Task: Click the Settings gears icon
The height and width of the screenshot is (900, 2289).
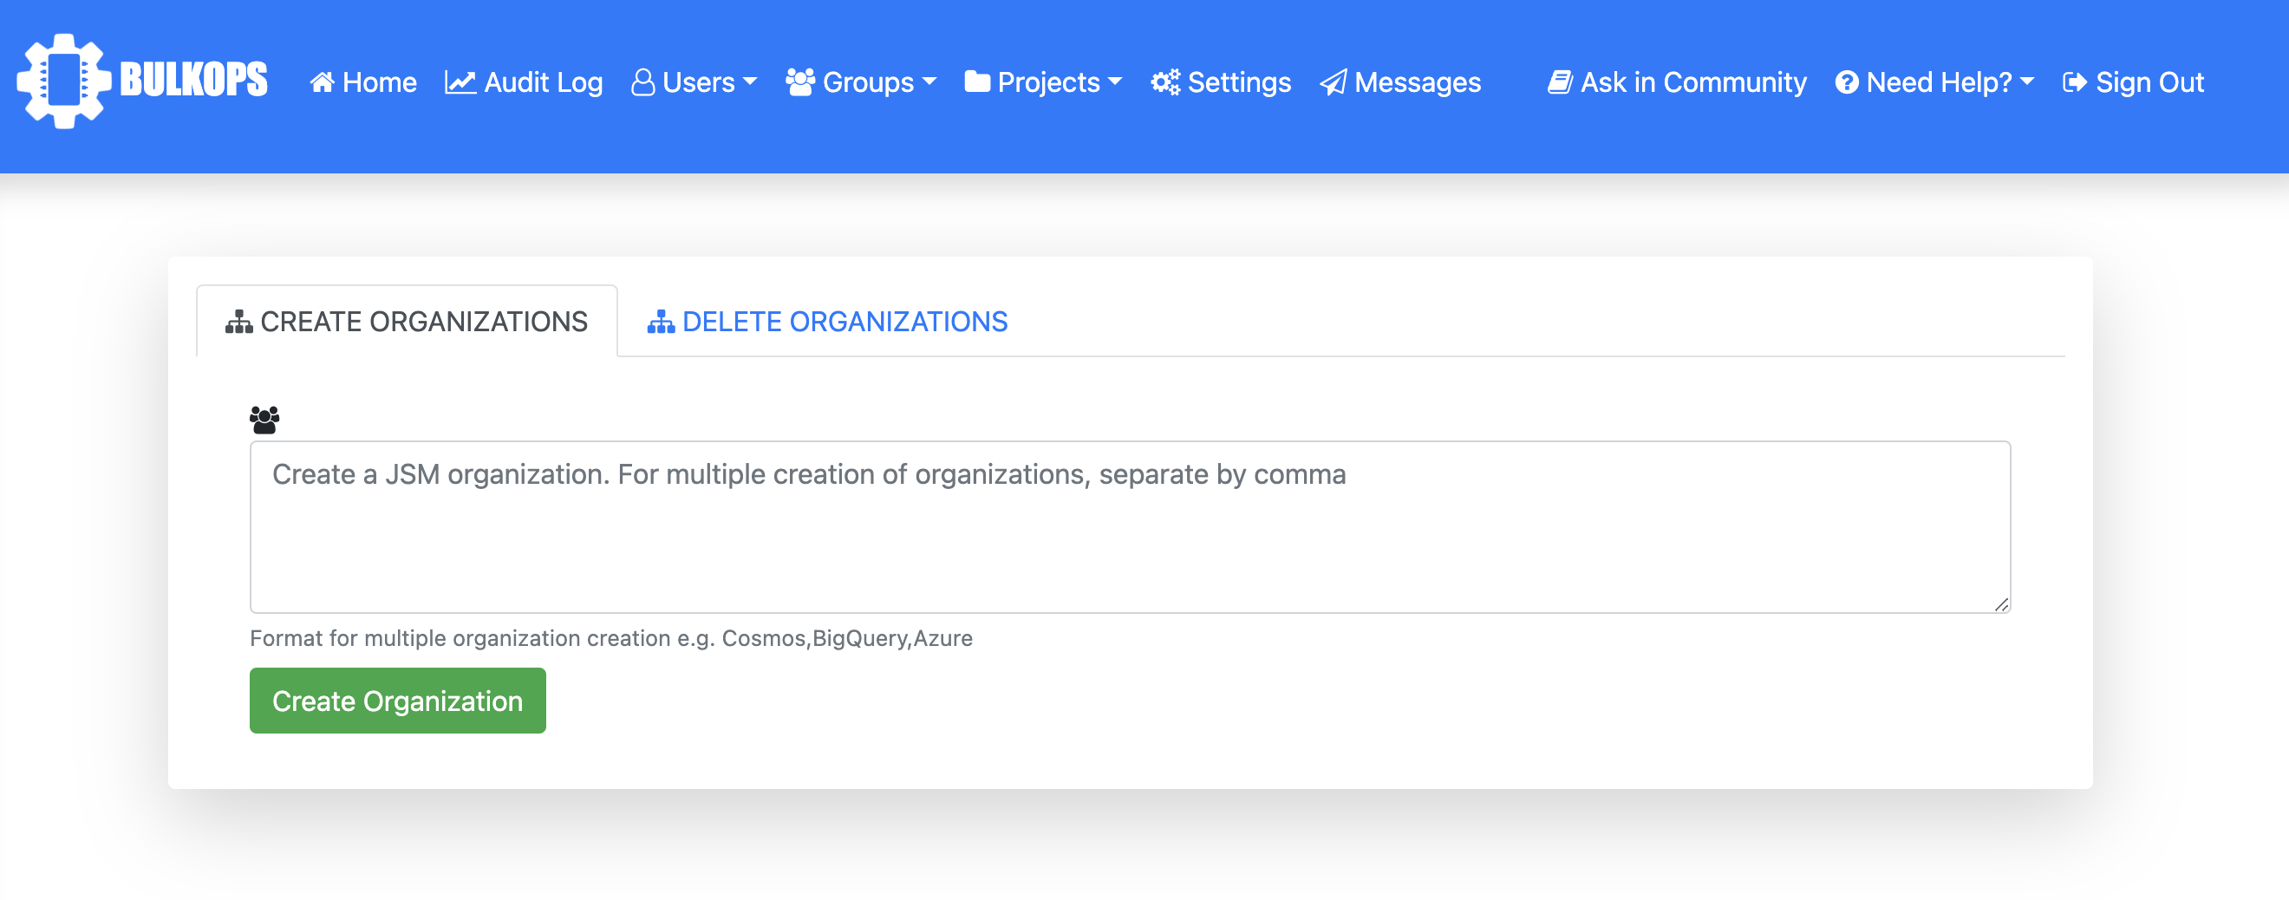Action: pos(1165,82)
